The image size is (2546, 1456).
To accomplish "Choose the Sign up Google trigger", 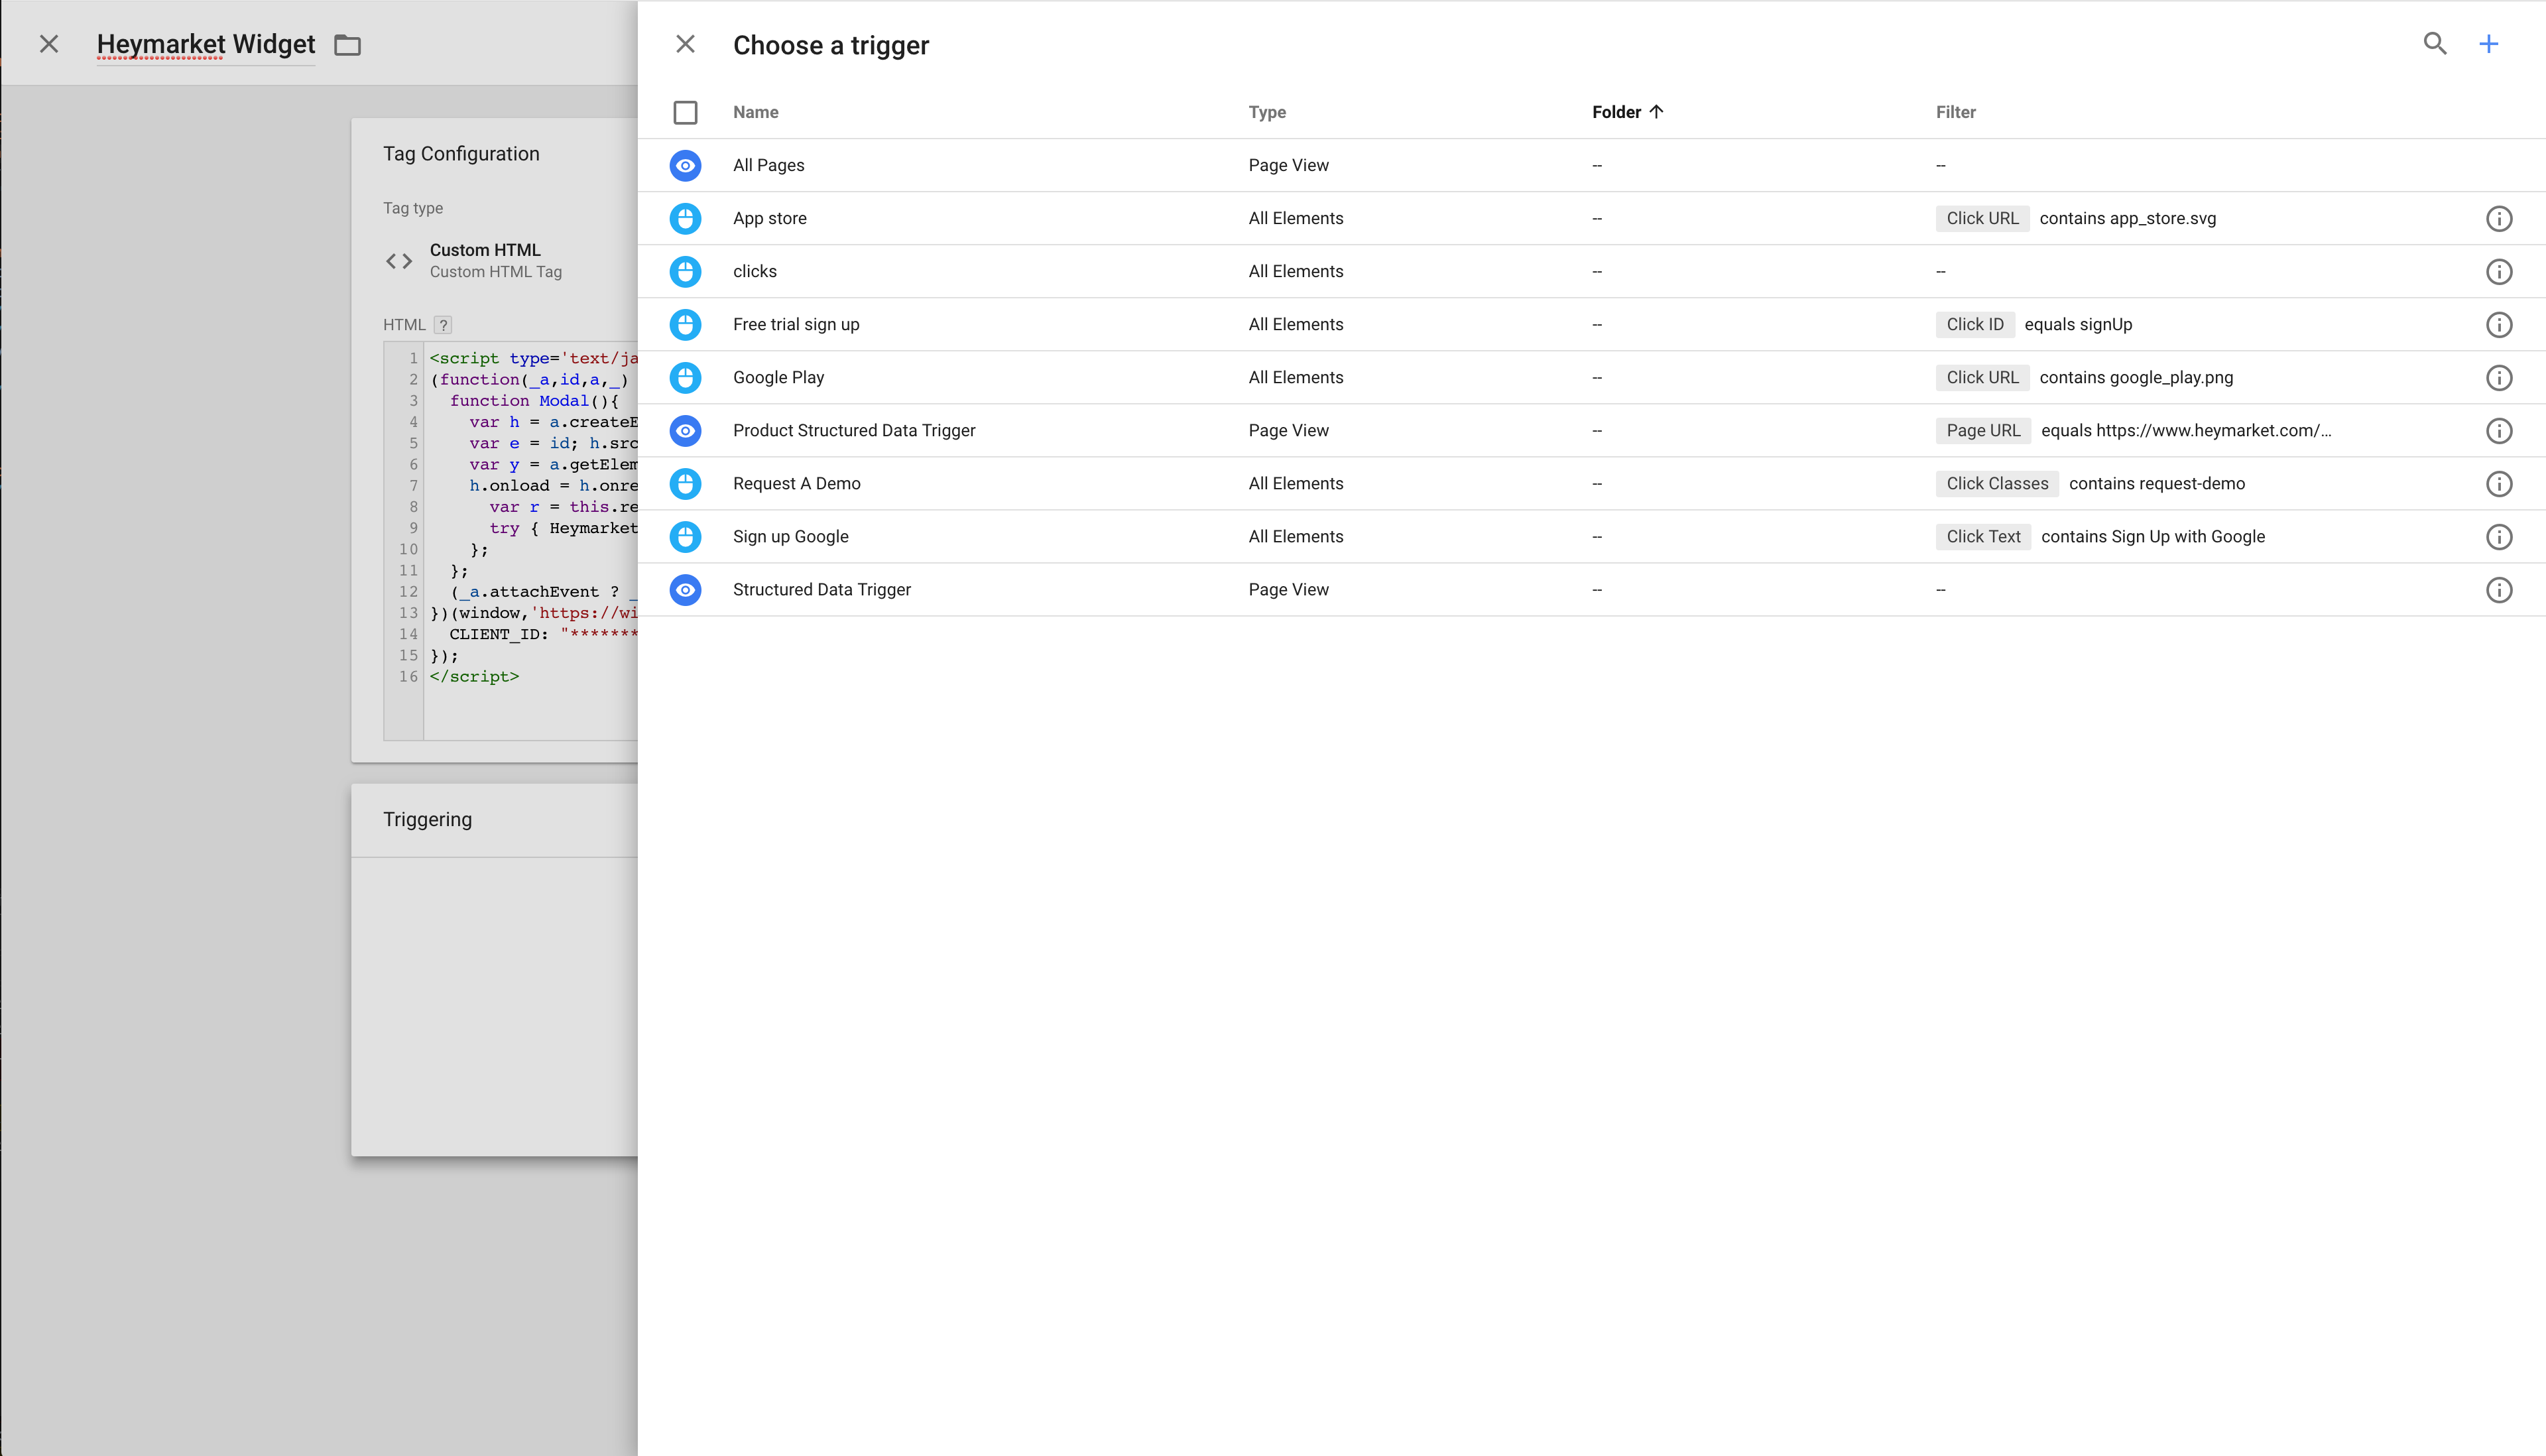I will 790,536.
